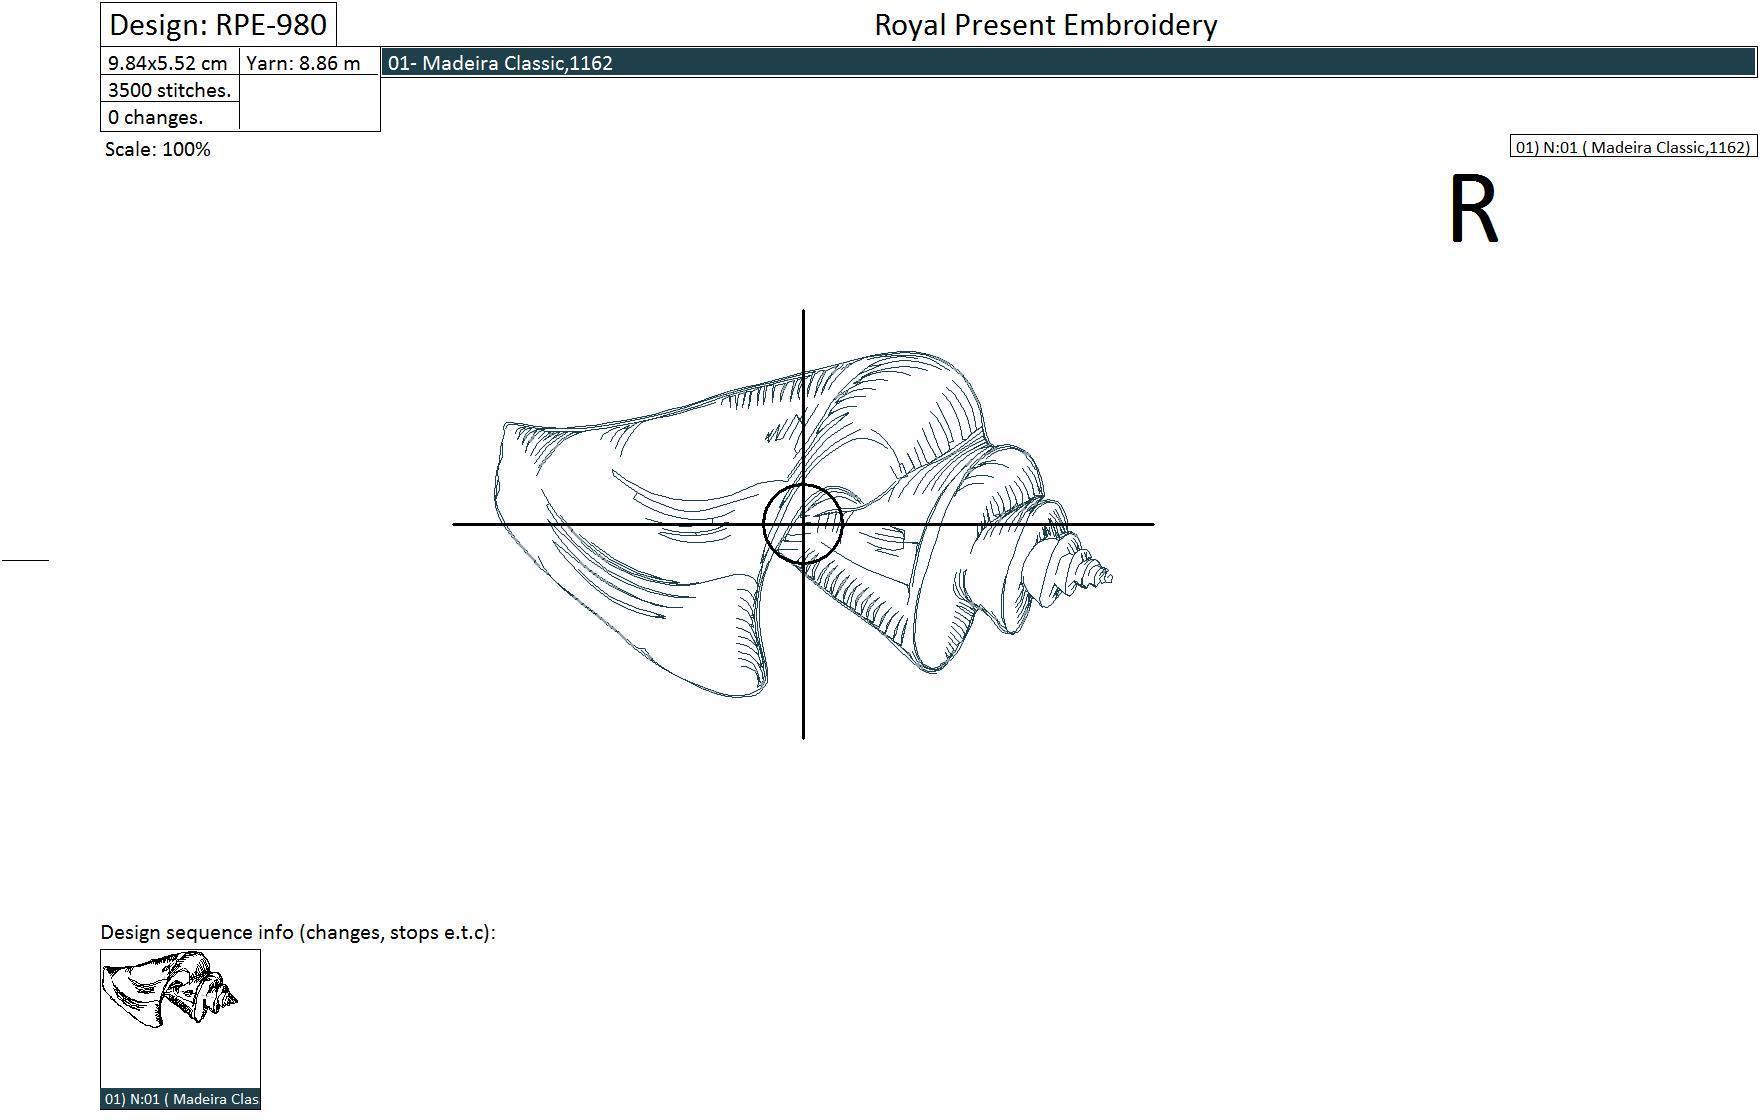Click the seashell design preview
This screenshot has height=1120, width=1760.
pyautogui.click(x=804, y=524)
